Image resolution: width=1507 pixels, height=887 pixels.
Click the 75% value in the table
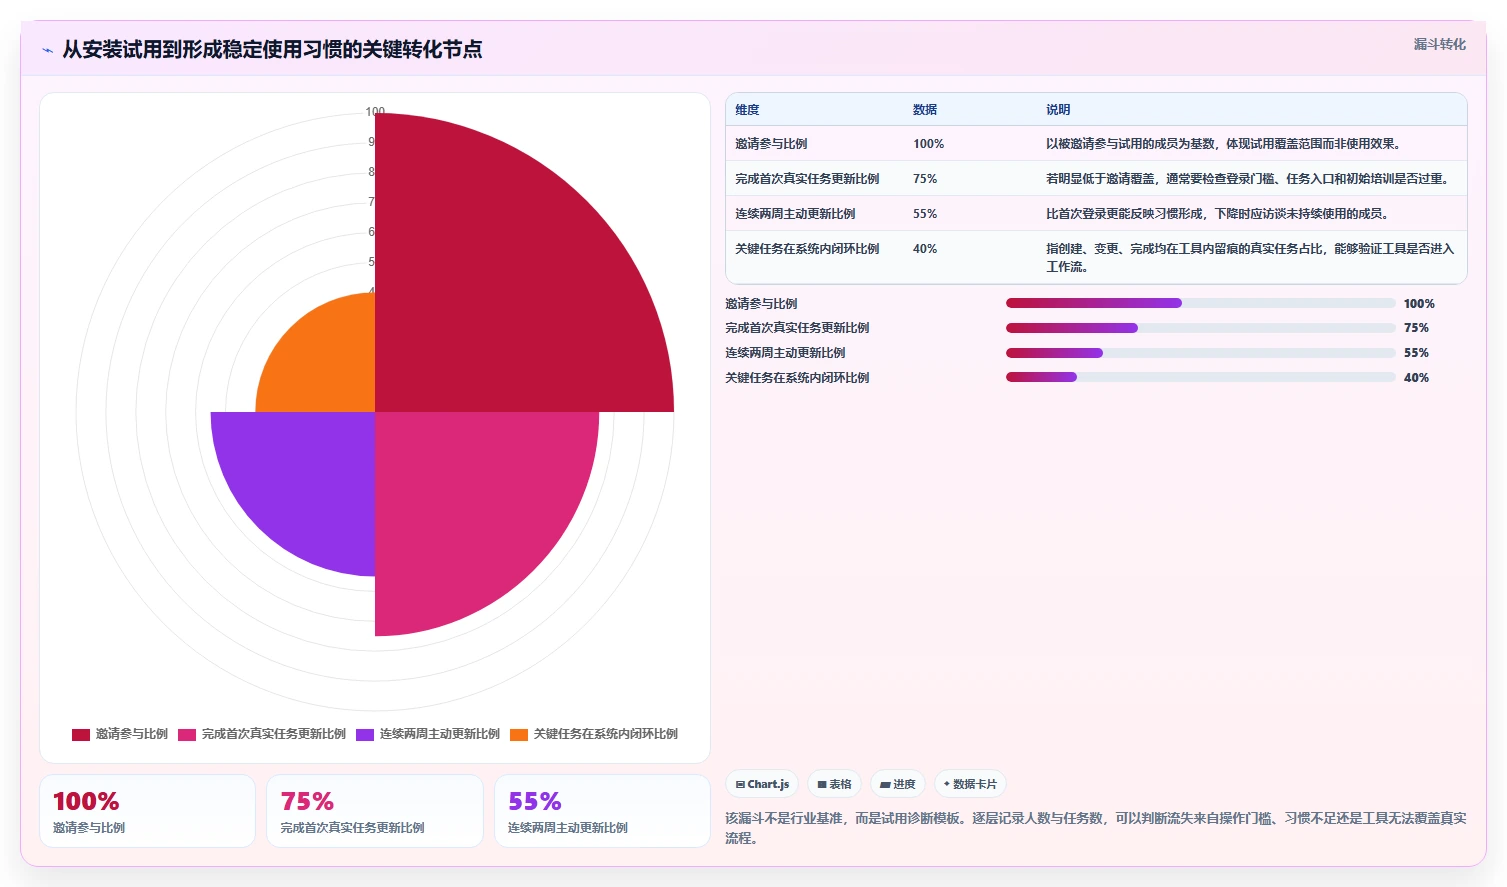pyautogui.click(x=925, y=179)
